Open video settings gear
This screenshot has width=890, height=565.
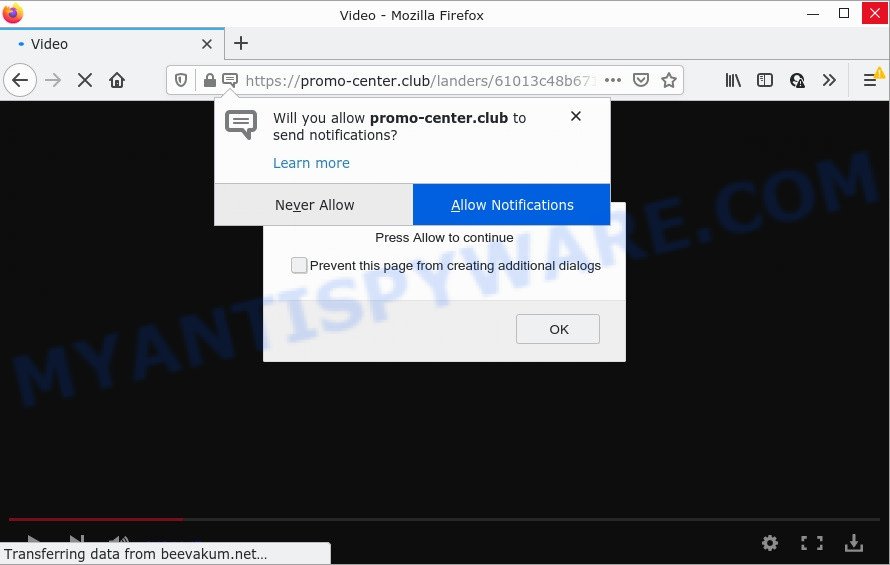coord(770,543)
